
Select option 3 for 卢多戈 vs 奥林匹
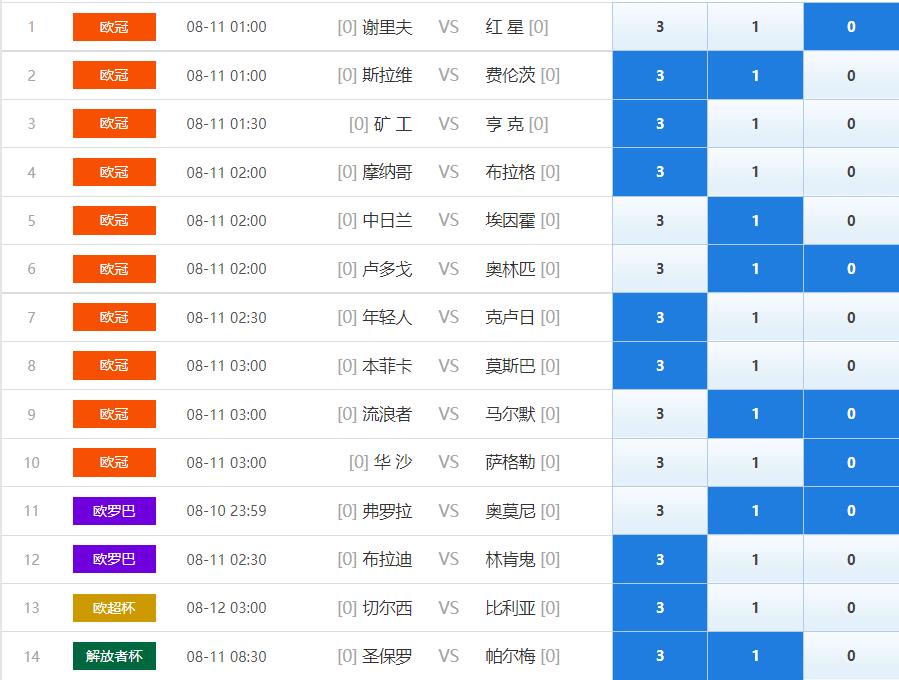click(x=660, y=269)
